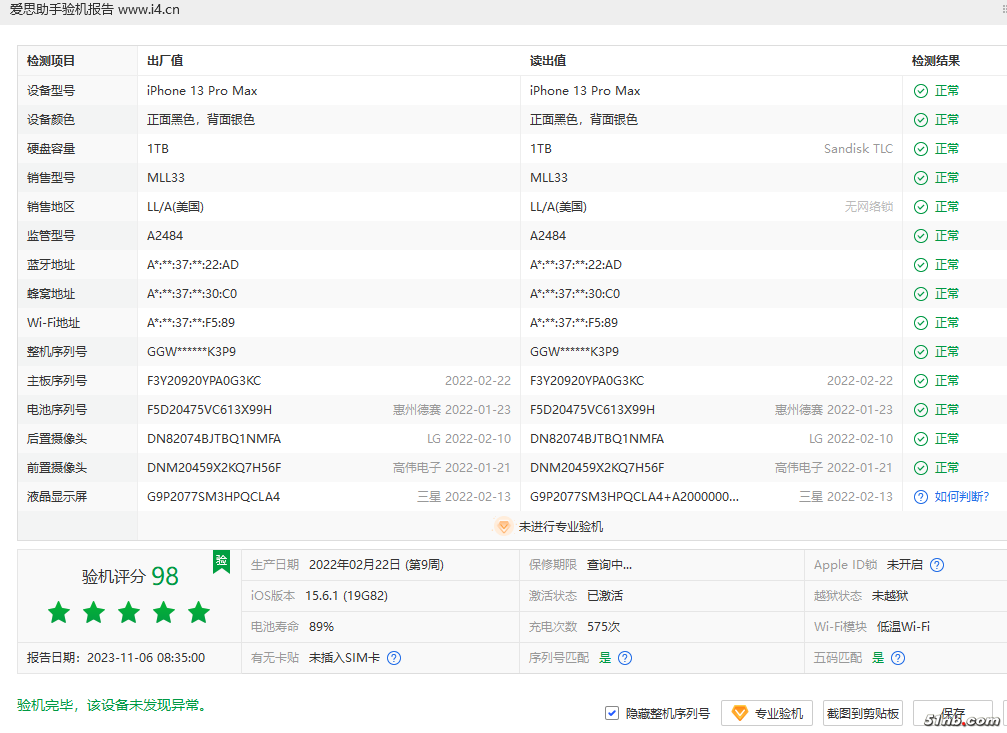Click green 验 badge on score panel

tap(221, 561)
